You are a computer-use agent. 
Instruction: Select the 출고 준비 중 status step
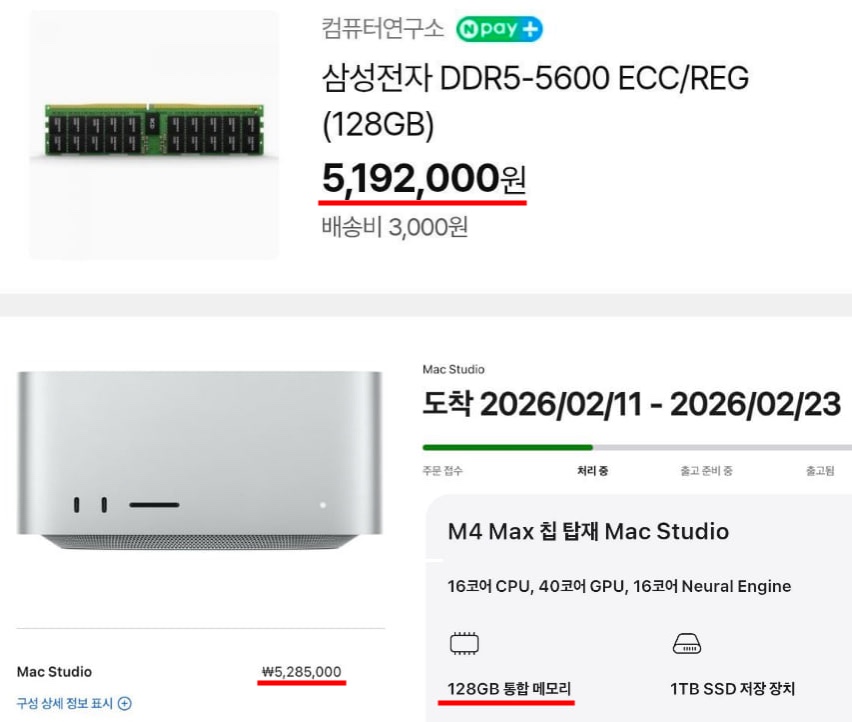point(706,471)
